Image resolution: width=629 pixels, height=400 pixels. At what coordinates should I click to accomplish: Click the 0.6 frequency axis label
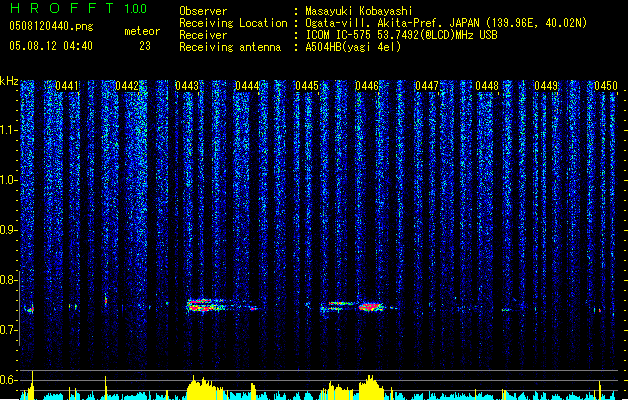point(8,380)
